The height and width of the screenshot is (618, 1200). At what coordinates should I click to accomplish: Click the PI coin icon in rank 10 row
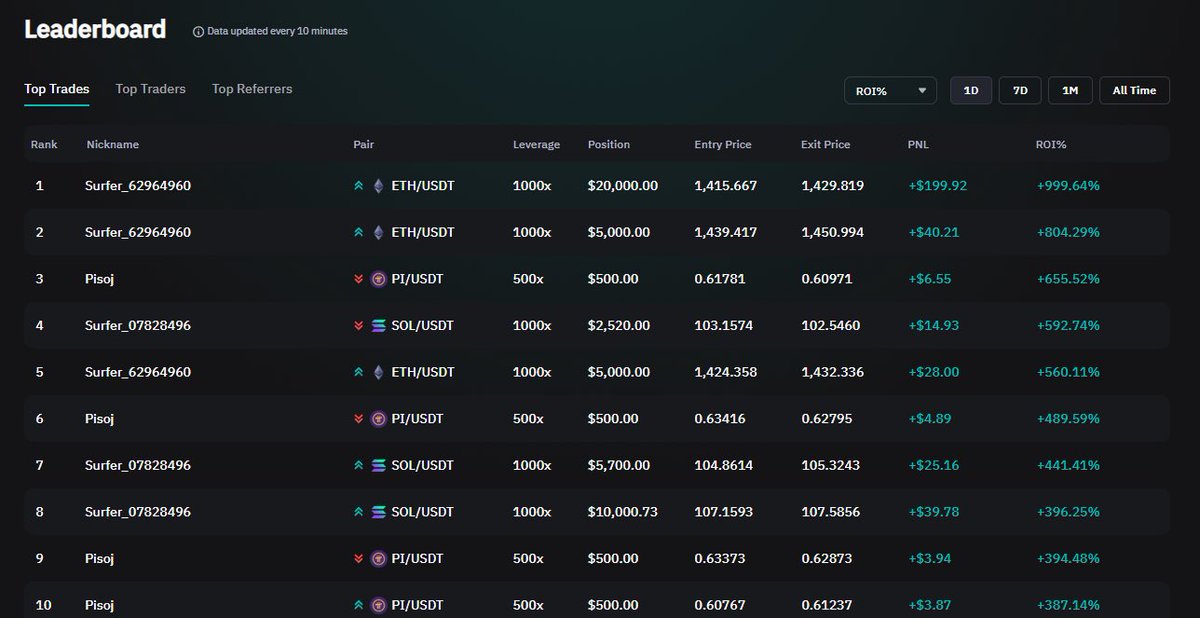click(378, 605)
